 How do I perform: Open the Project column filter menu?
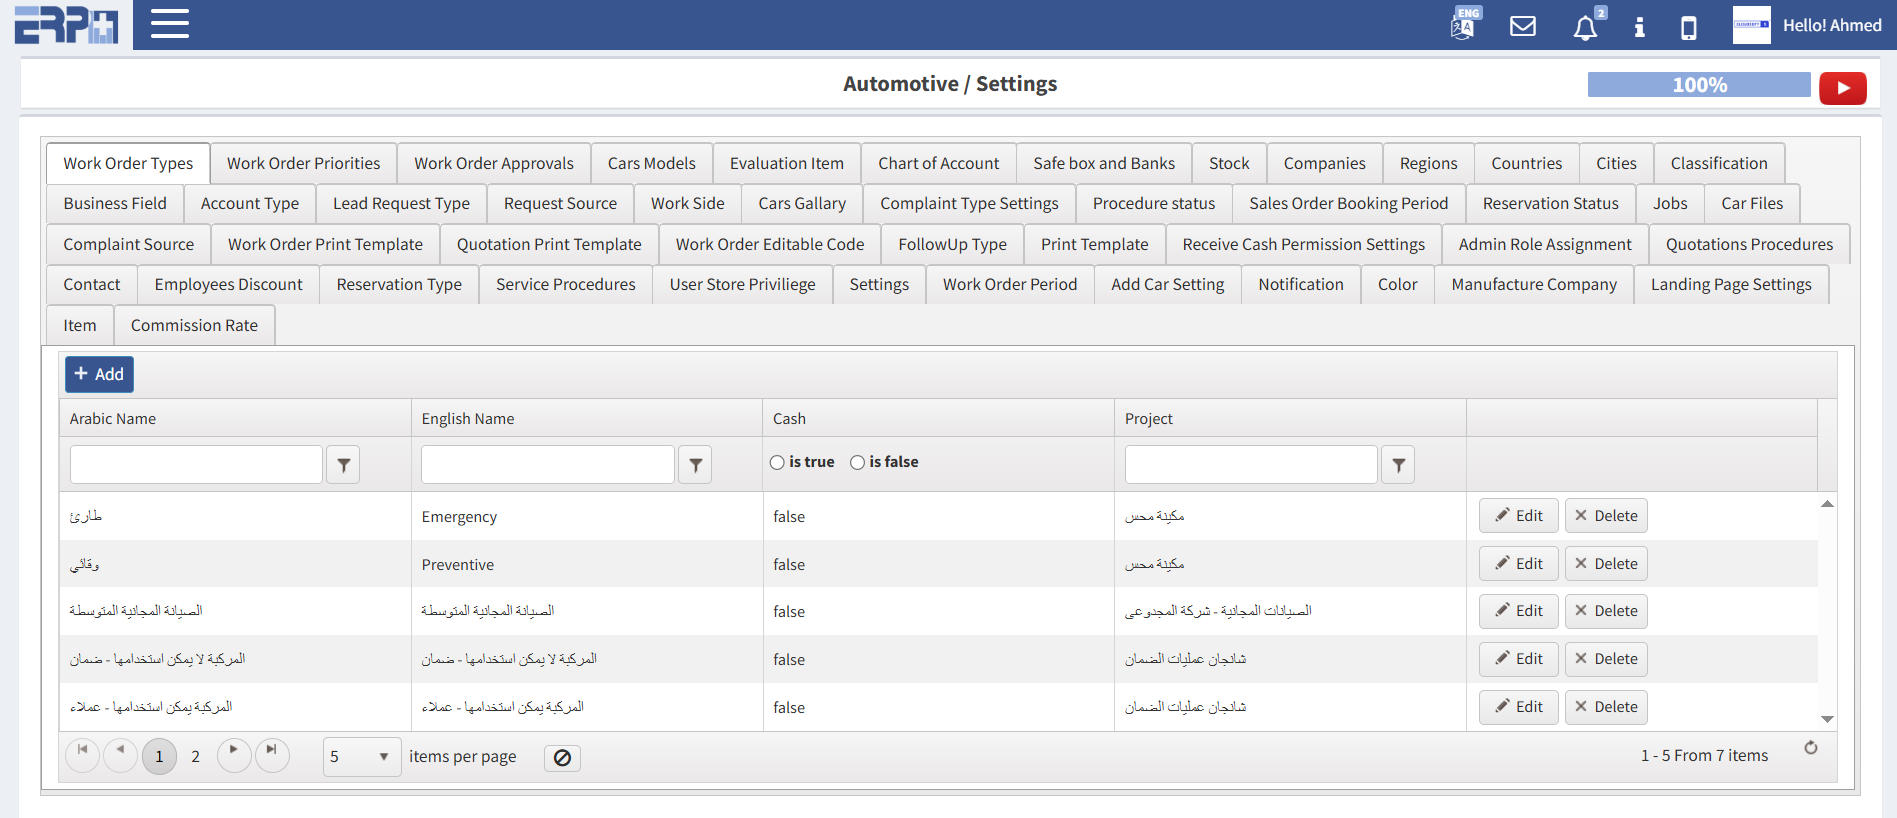point(1398,465)
